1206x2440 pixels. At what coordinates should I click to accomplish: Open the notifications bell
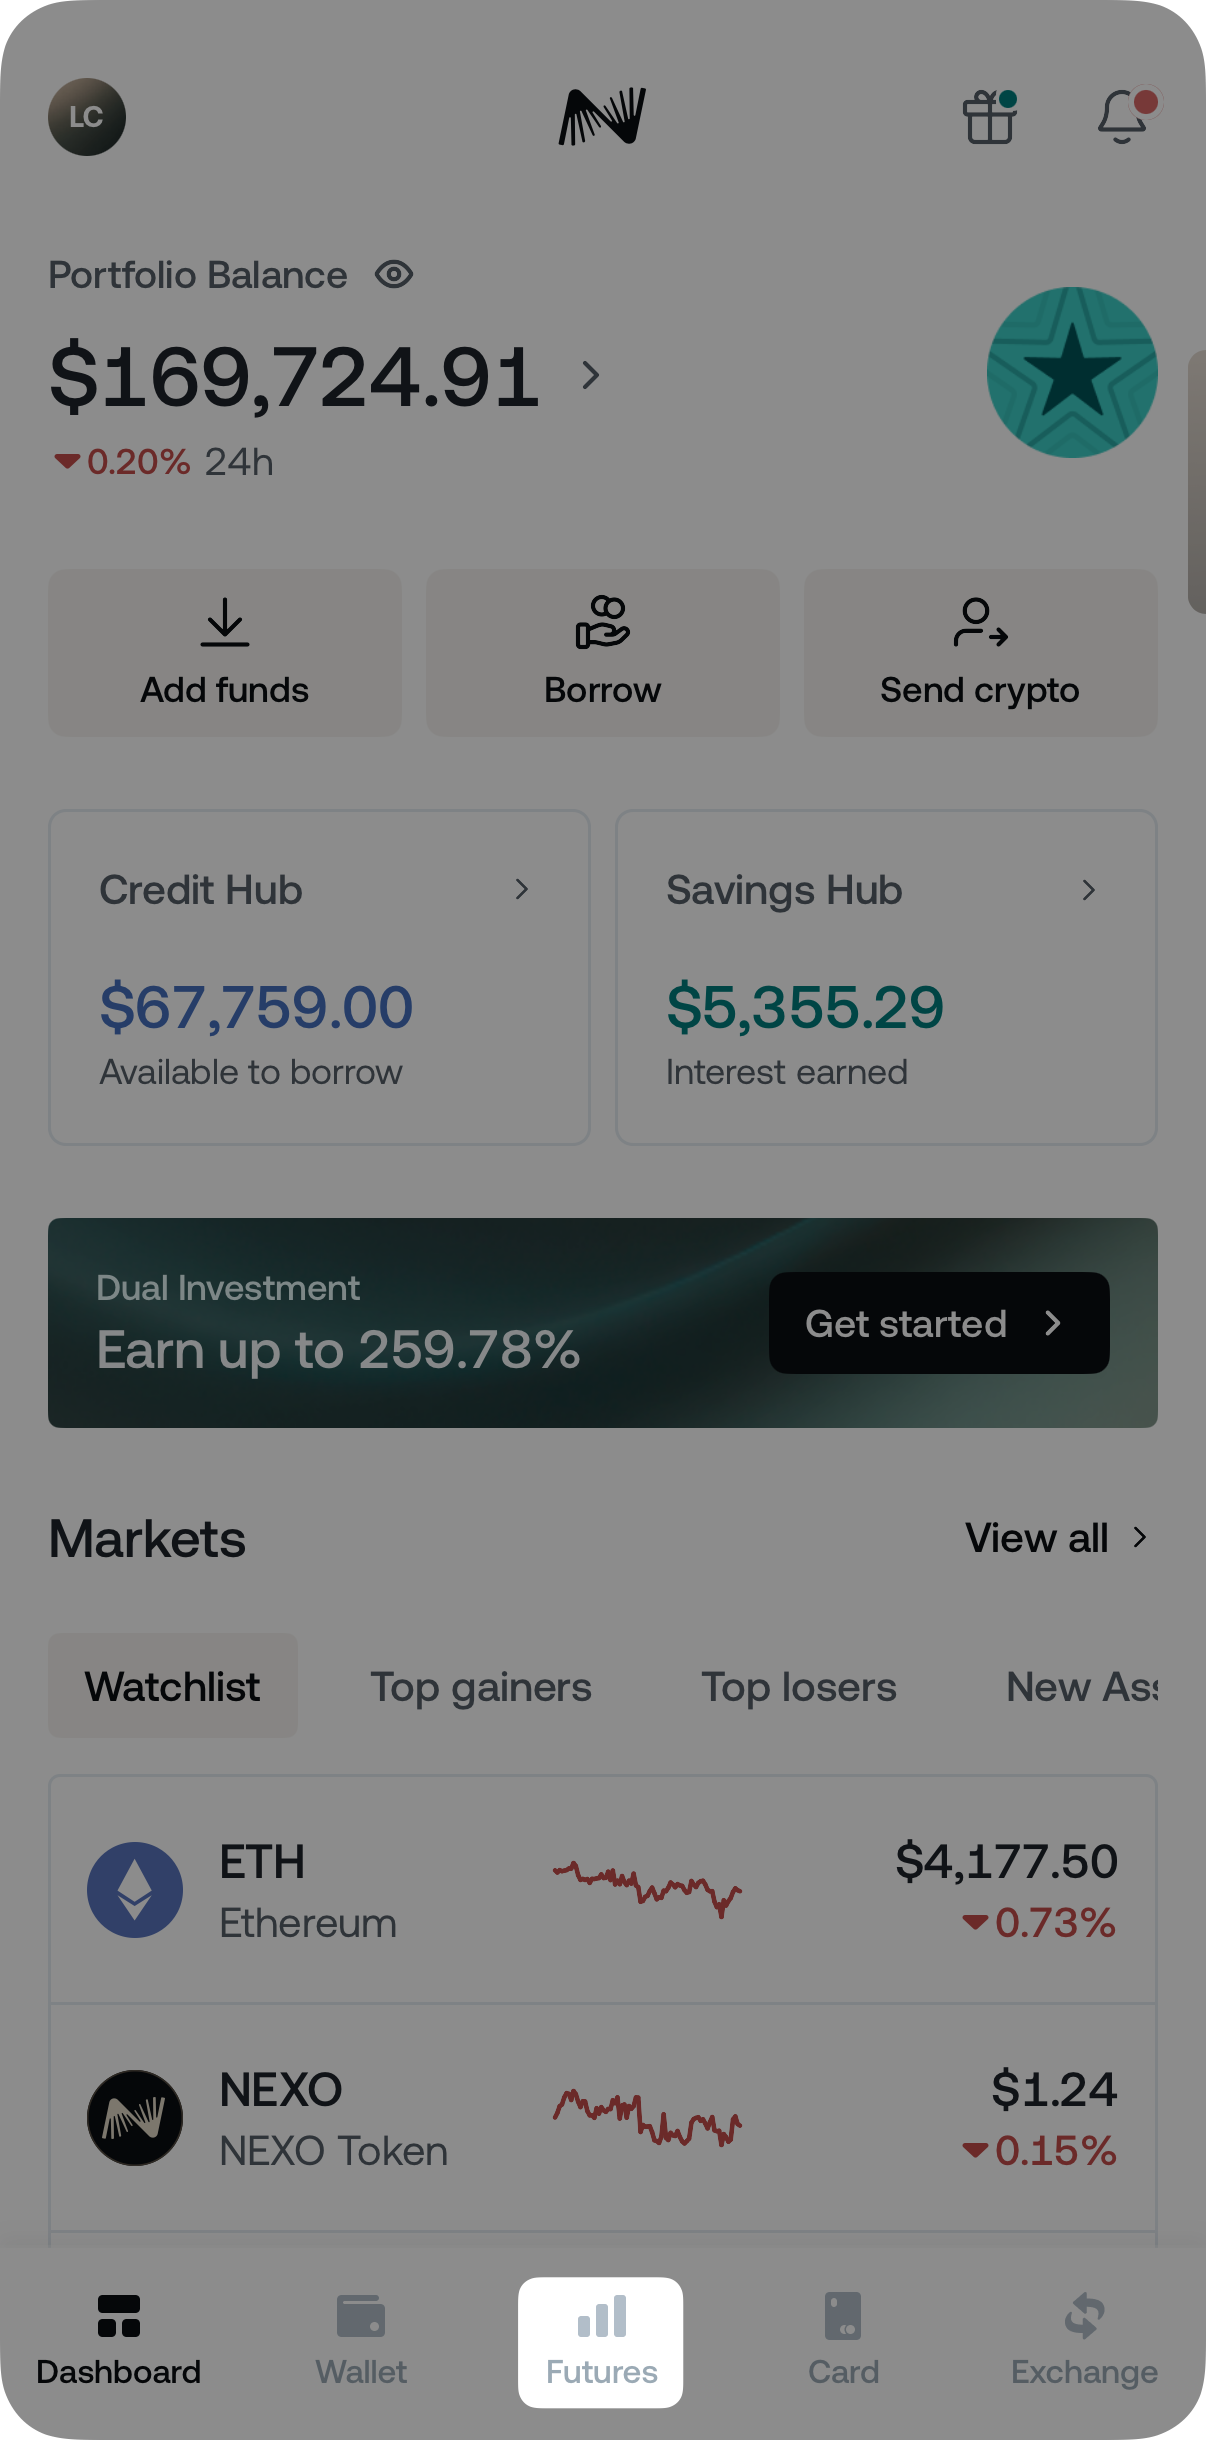pyautogui.click(x=1123, y=118)
